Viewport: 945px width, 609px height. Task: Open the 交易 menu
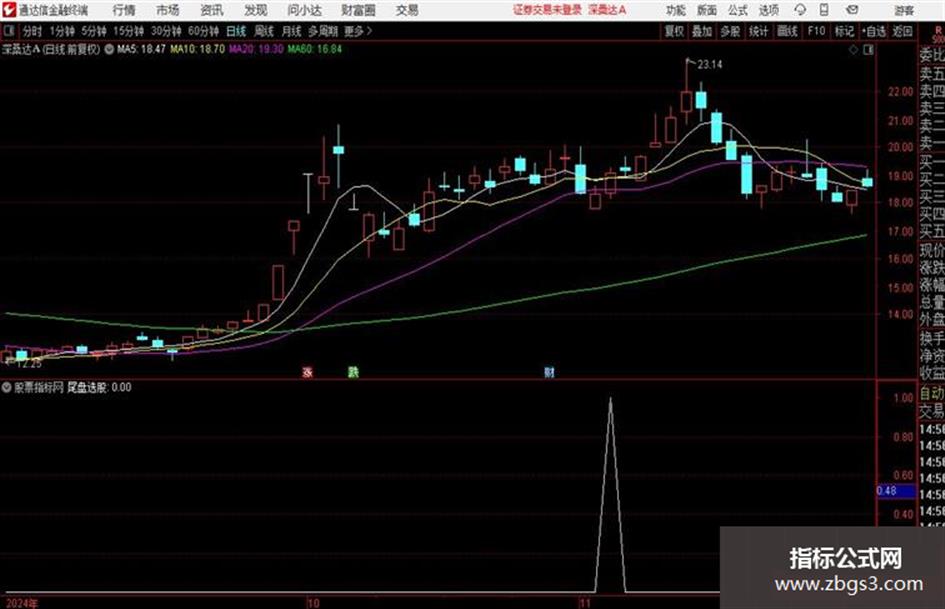[407, 10]
